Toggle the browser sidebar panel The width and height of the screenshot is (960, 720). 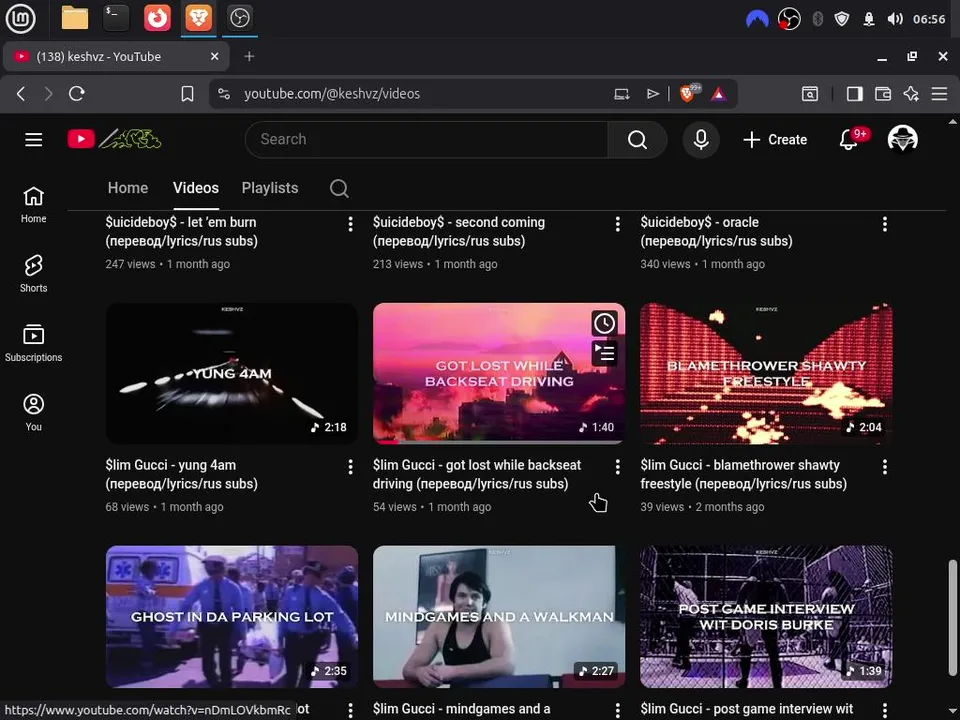tap(855, 94)
